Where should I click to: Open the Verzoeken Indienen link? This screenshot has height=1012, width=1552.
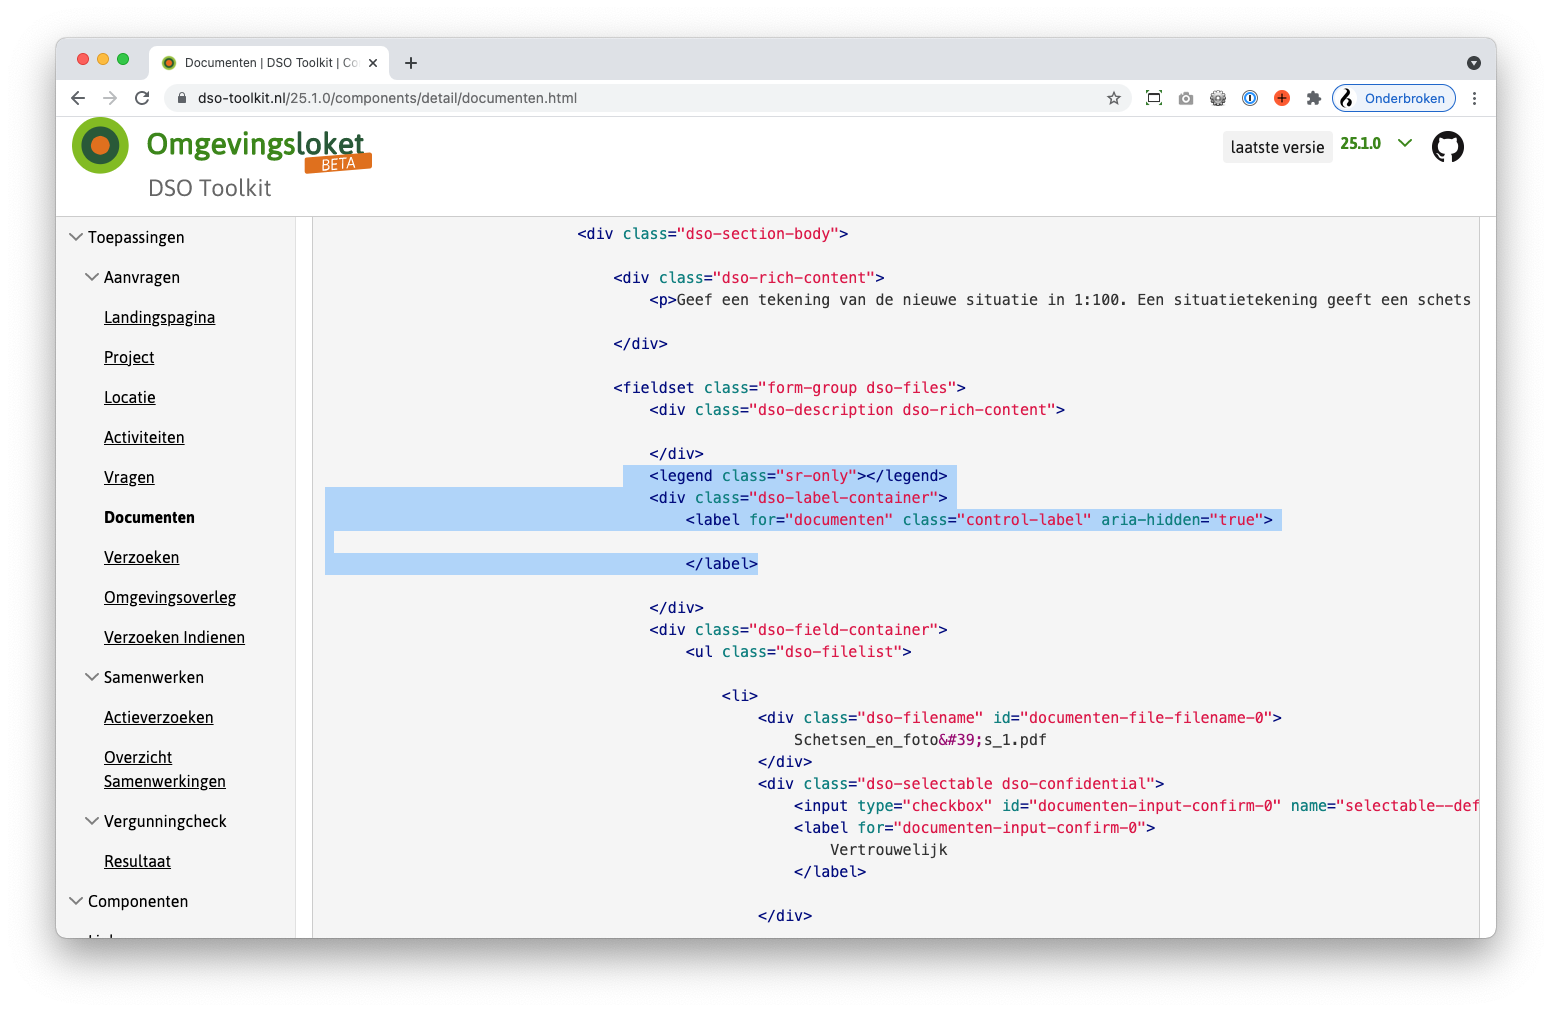(x=174, y=637)
